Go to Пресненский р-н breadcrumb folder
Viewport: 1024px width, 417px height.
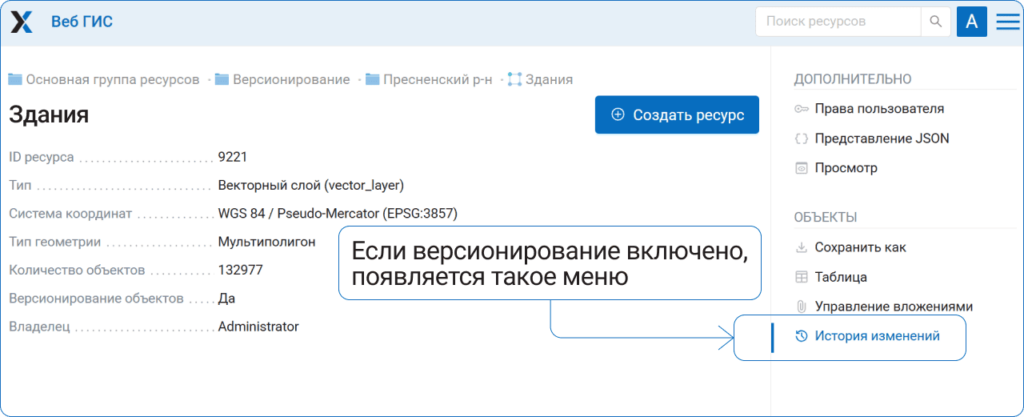point(438,80)
